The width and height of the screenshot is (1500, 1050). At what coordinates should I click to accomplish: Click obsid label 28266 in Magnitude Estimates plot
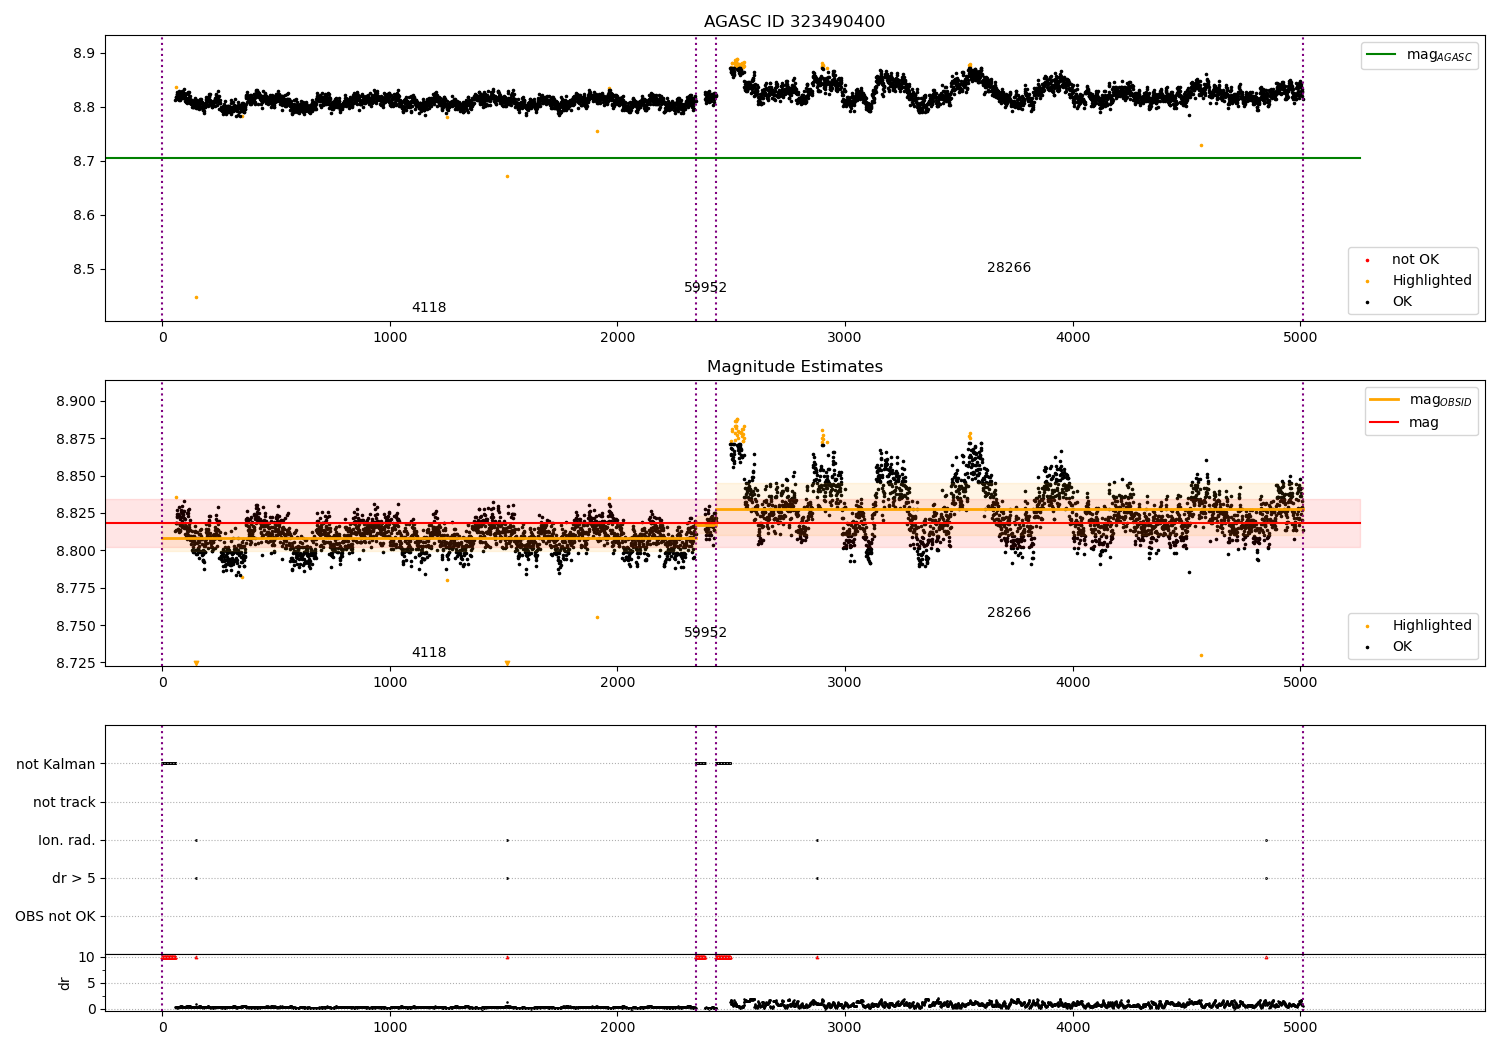[1009, 613]
